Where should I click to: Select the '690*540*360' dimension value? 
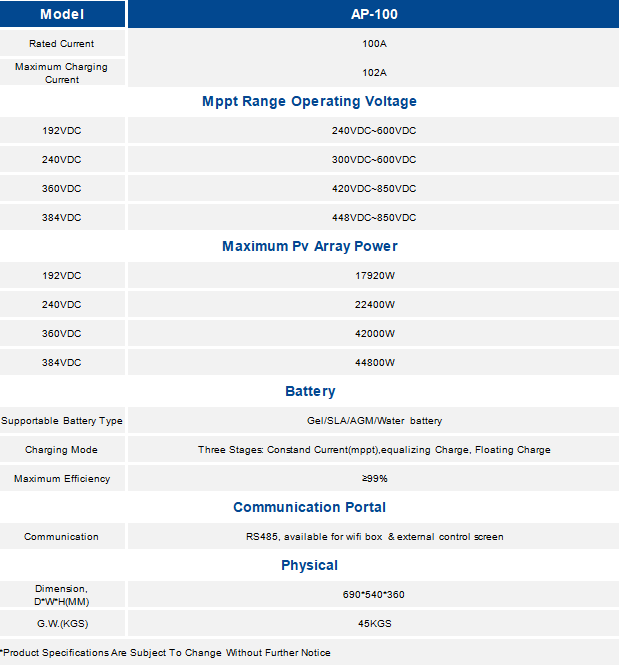(374, 595)
